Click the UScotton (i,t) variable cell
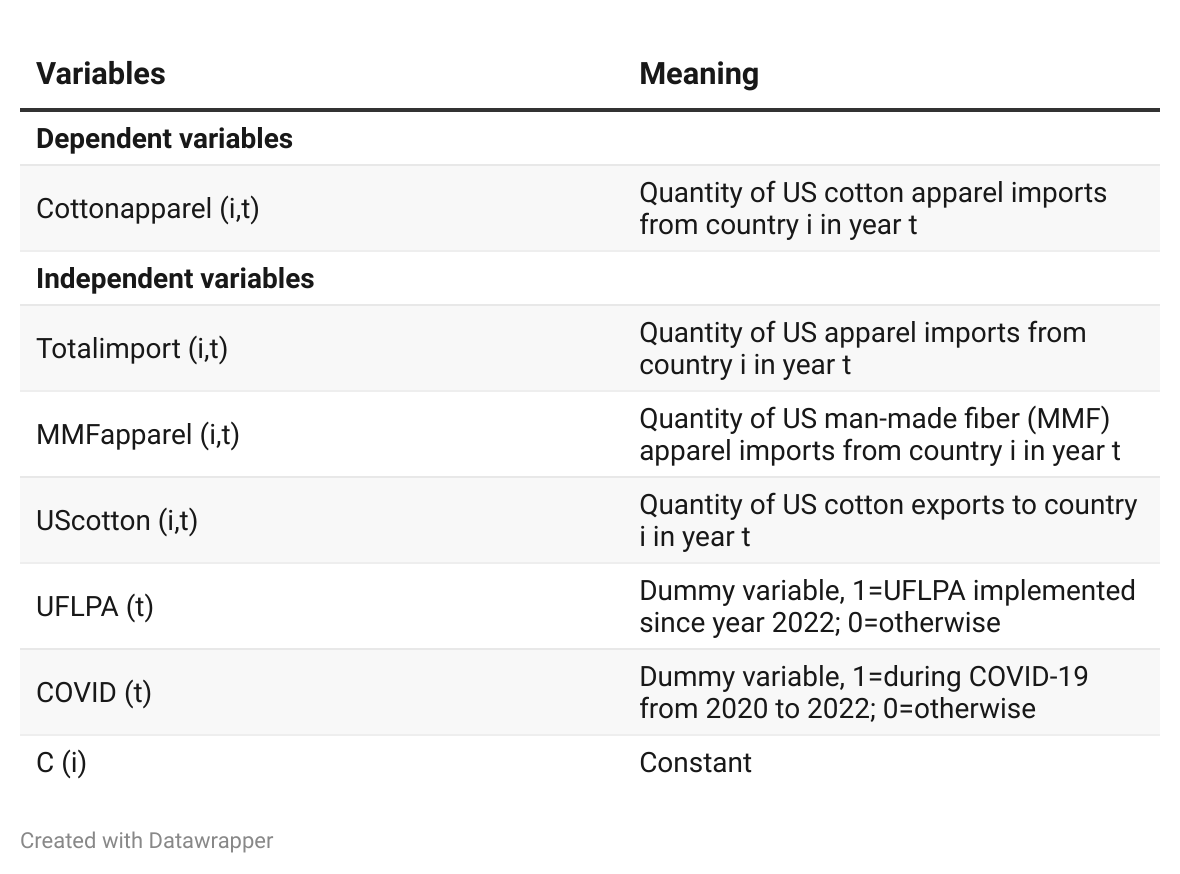This screenshot has width=1180, height=874. (x=117, y=520)
